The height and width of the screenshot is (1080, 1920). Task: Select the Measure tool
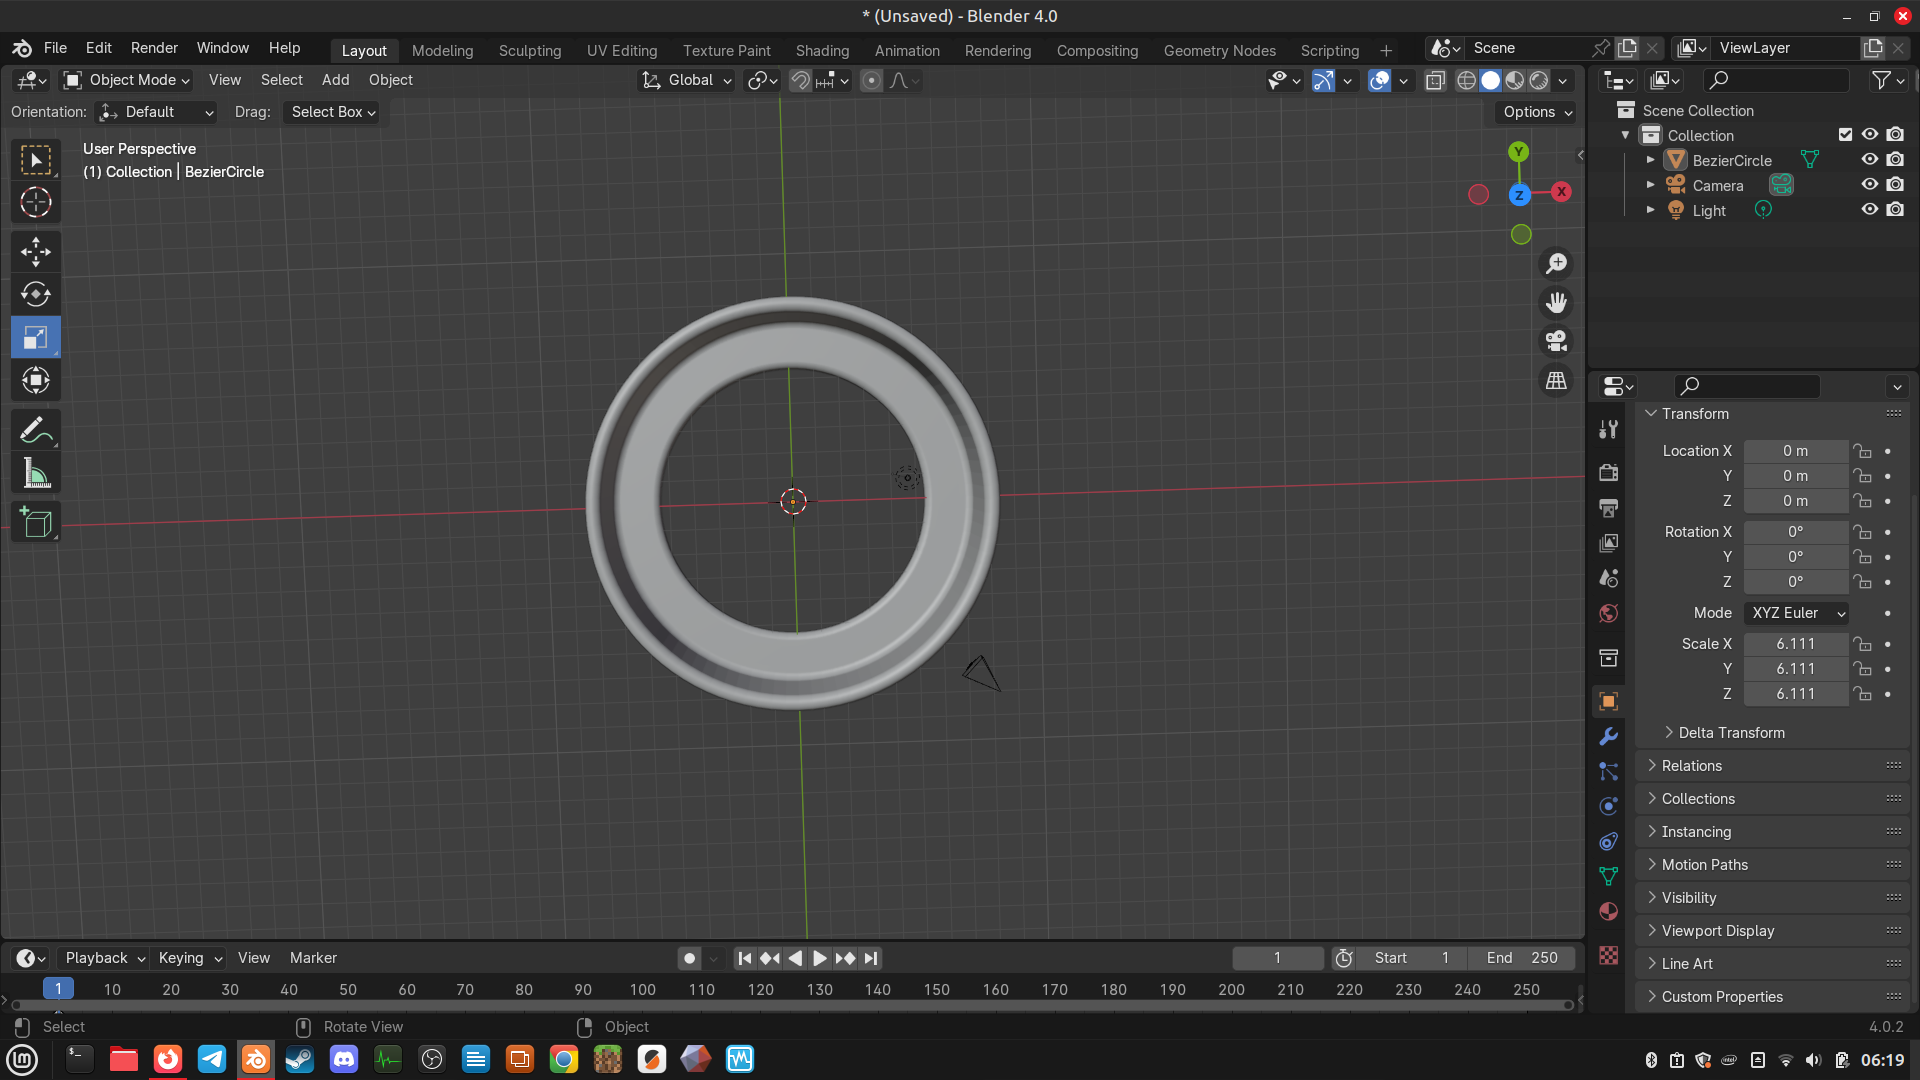point(36,474)
